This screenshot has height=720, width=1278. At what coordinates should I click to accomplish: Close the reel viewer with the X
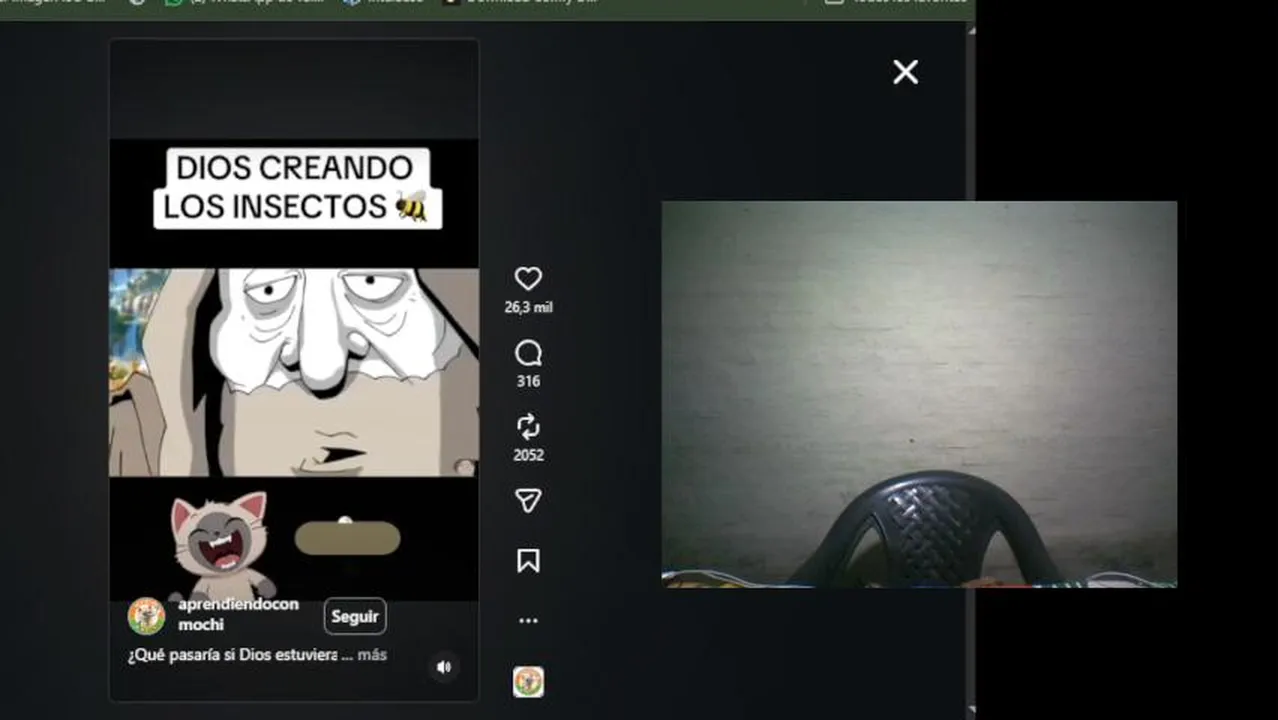point(905,72)
